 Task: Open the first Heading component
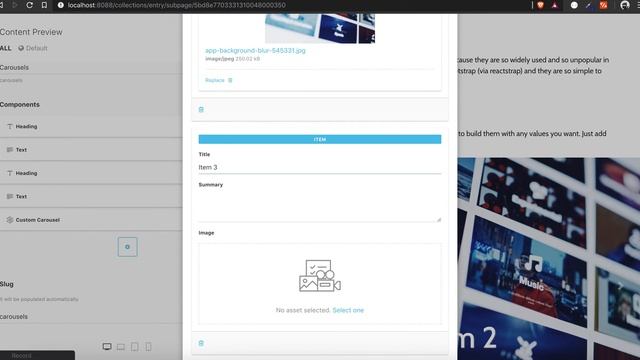[x=91, y=127]
